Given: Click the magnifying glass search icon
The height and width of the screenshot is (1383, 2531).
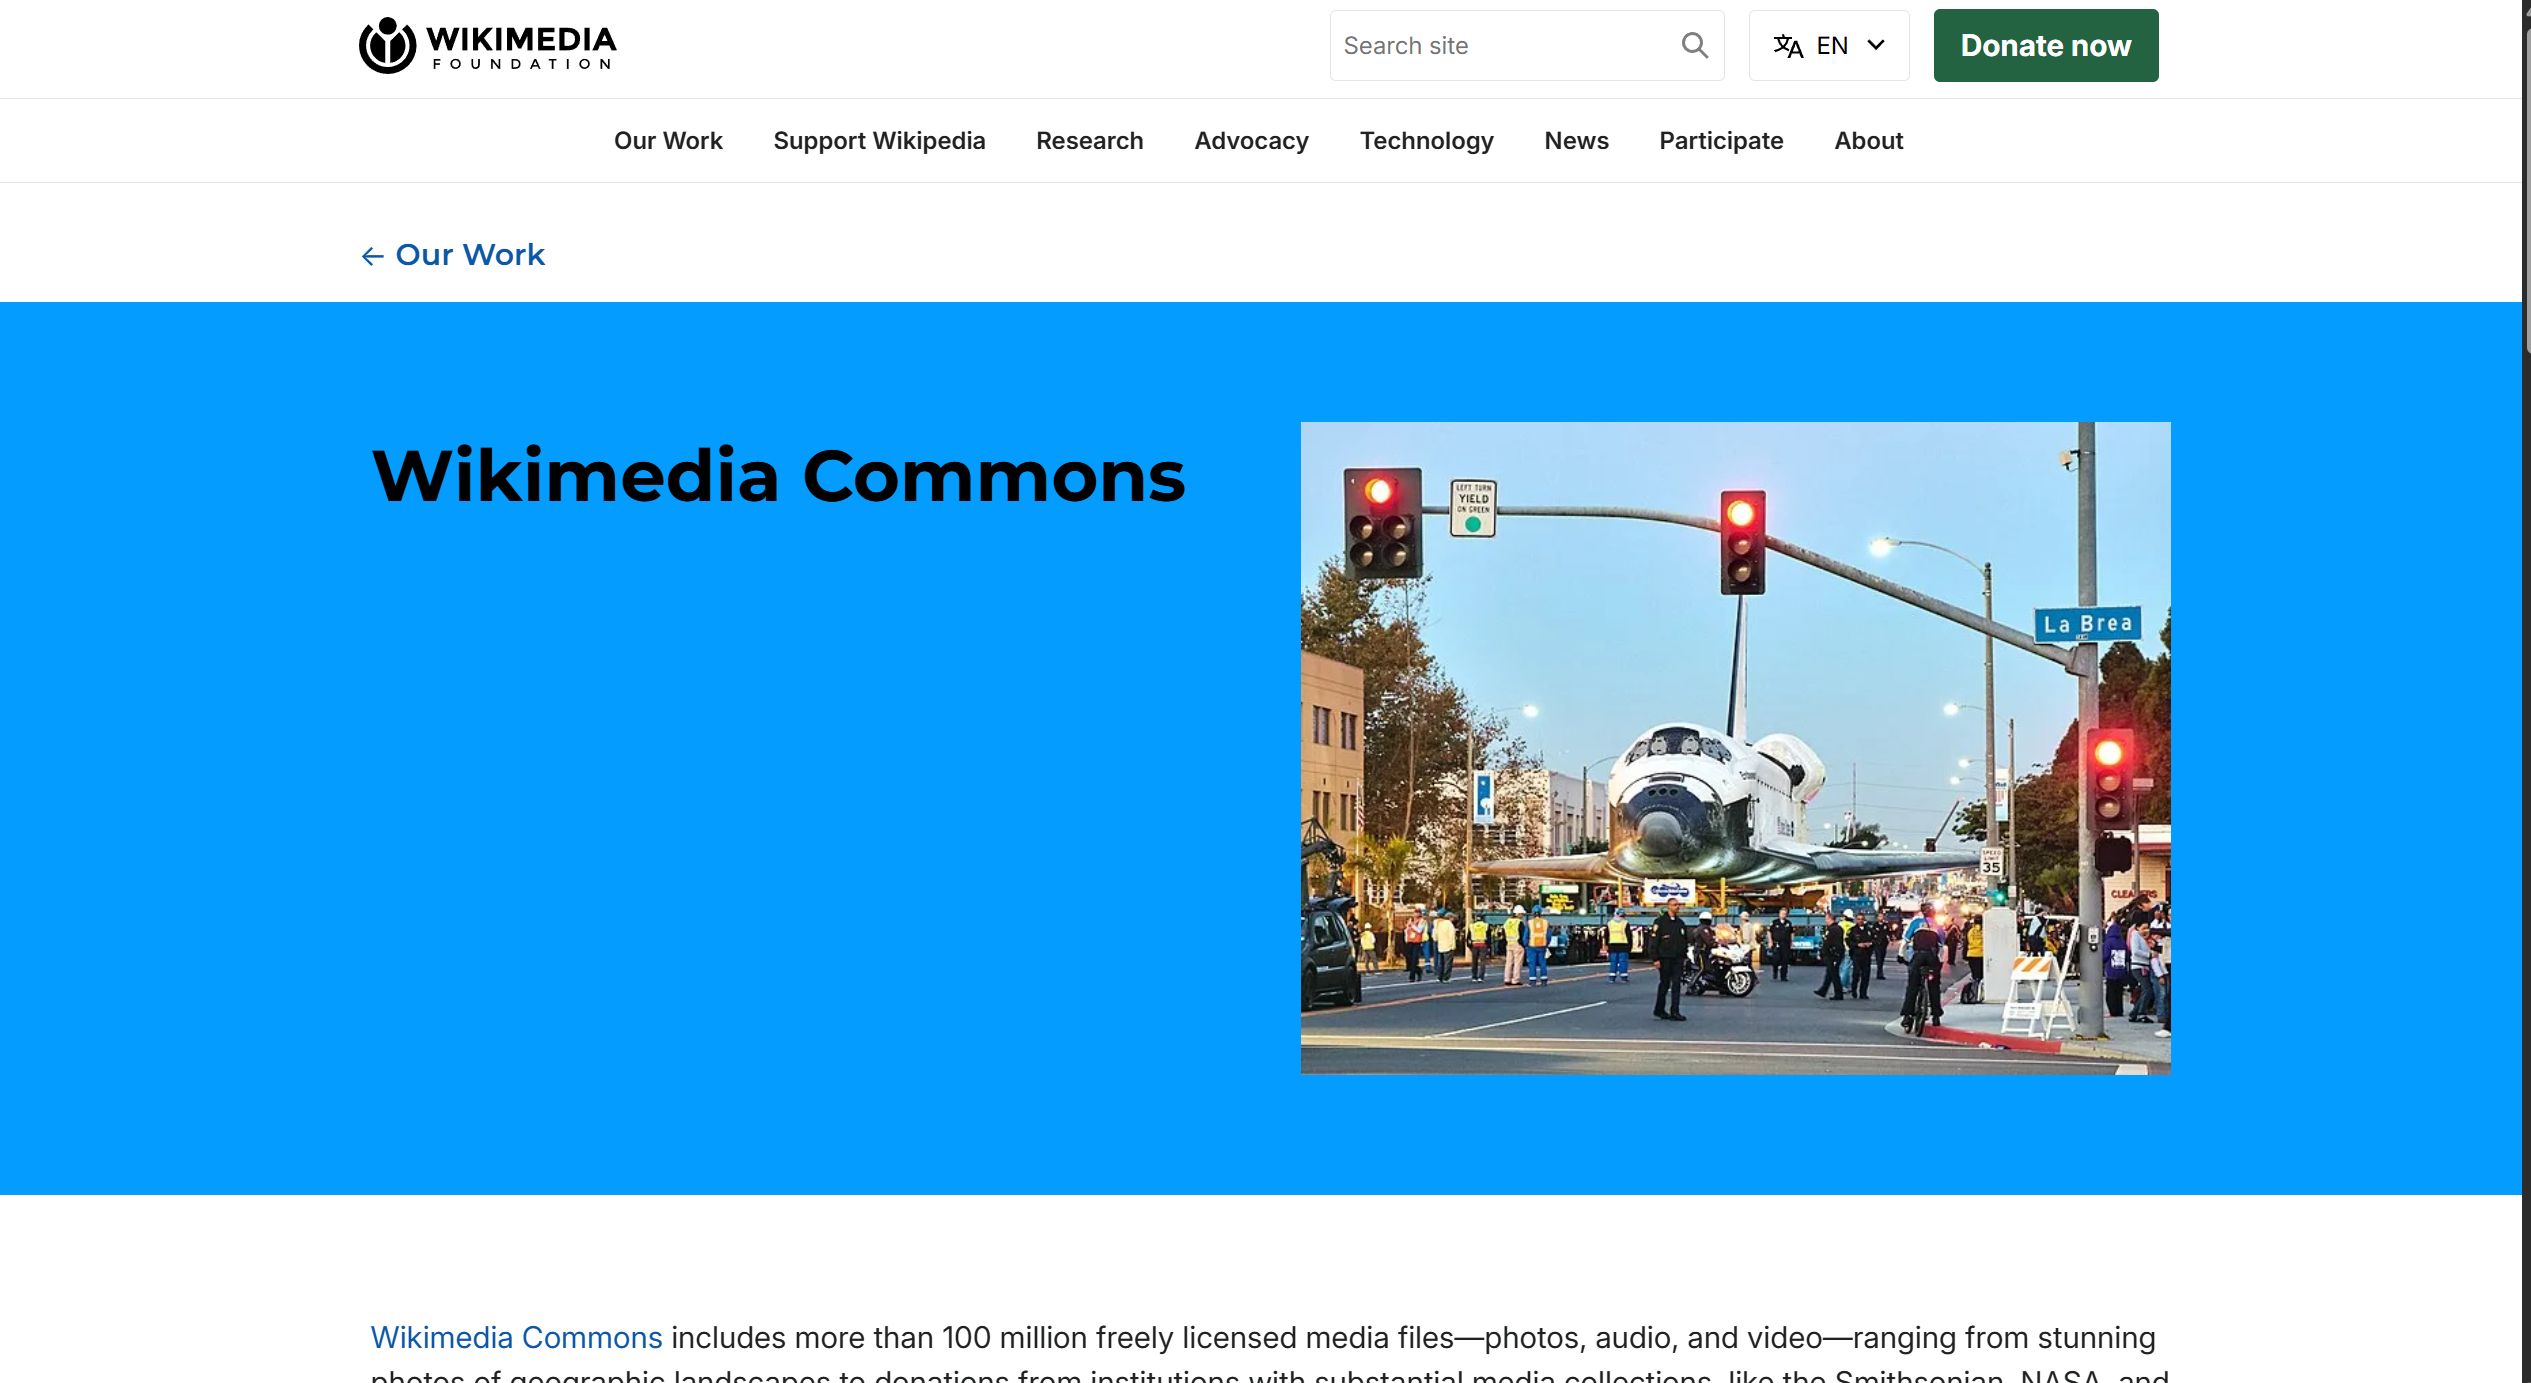Looking at the screenshot, I should pos(1694,45).
